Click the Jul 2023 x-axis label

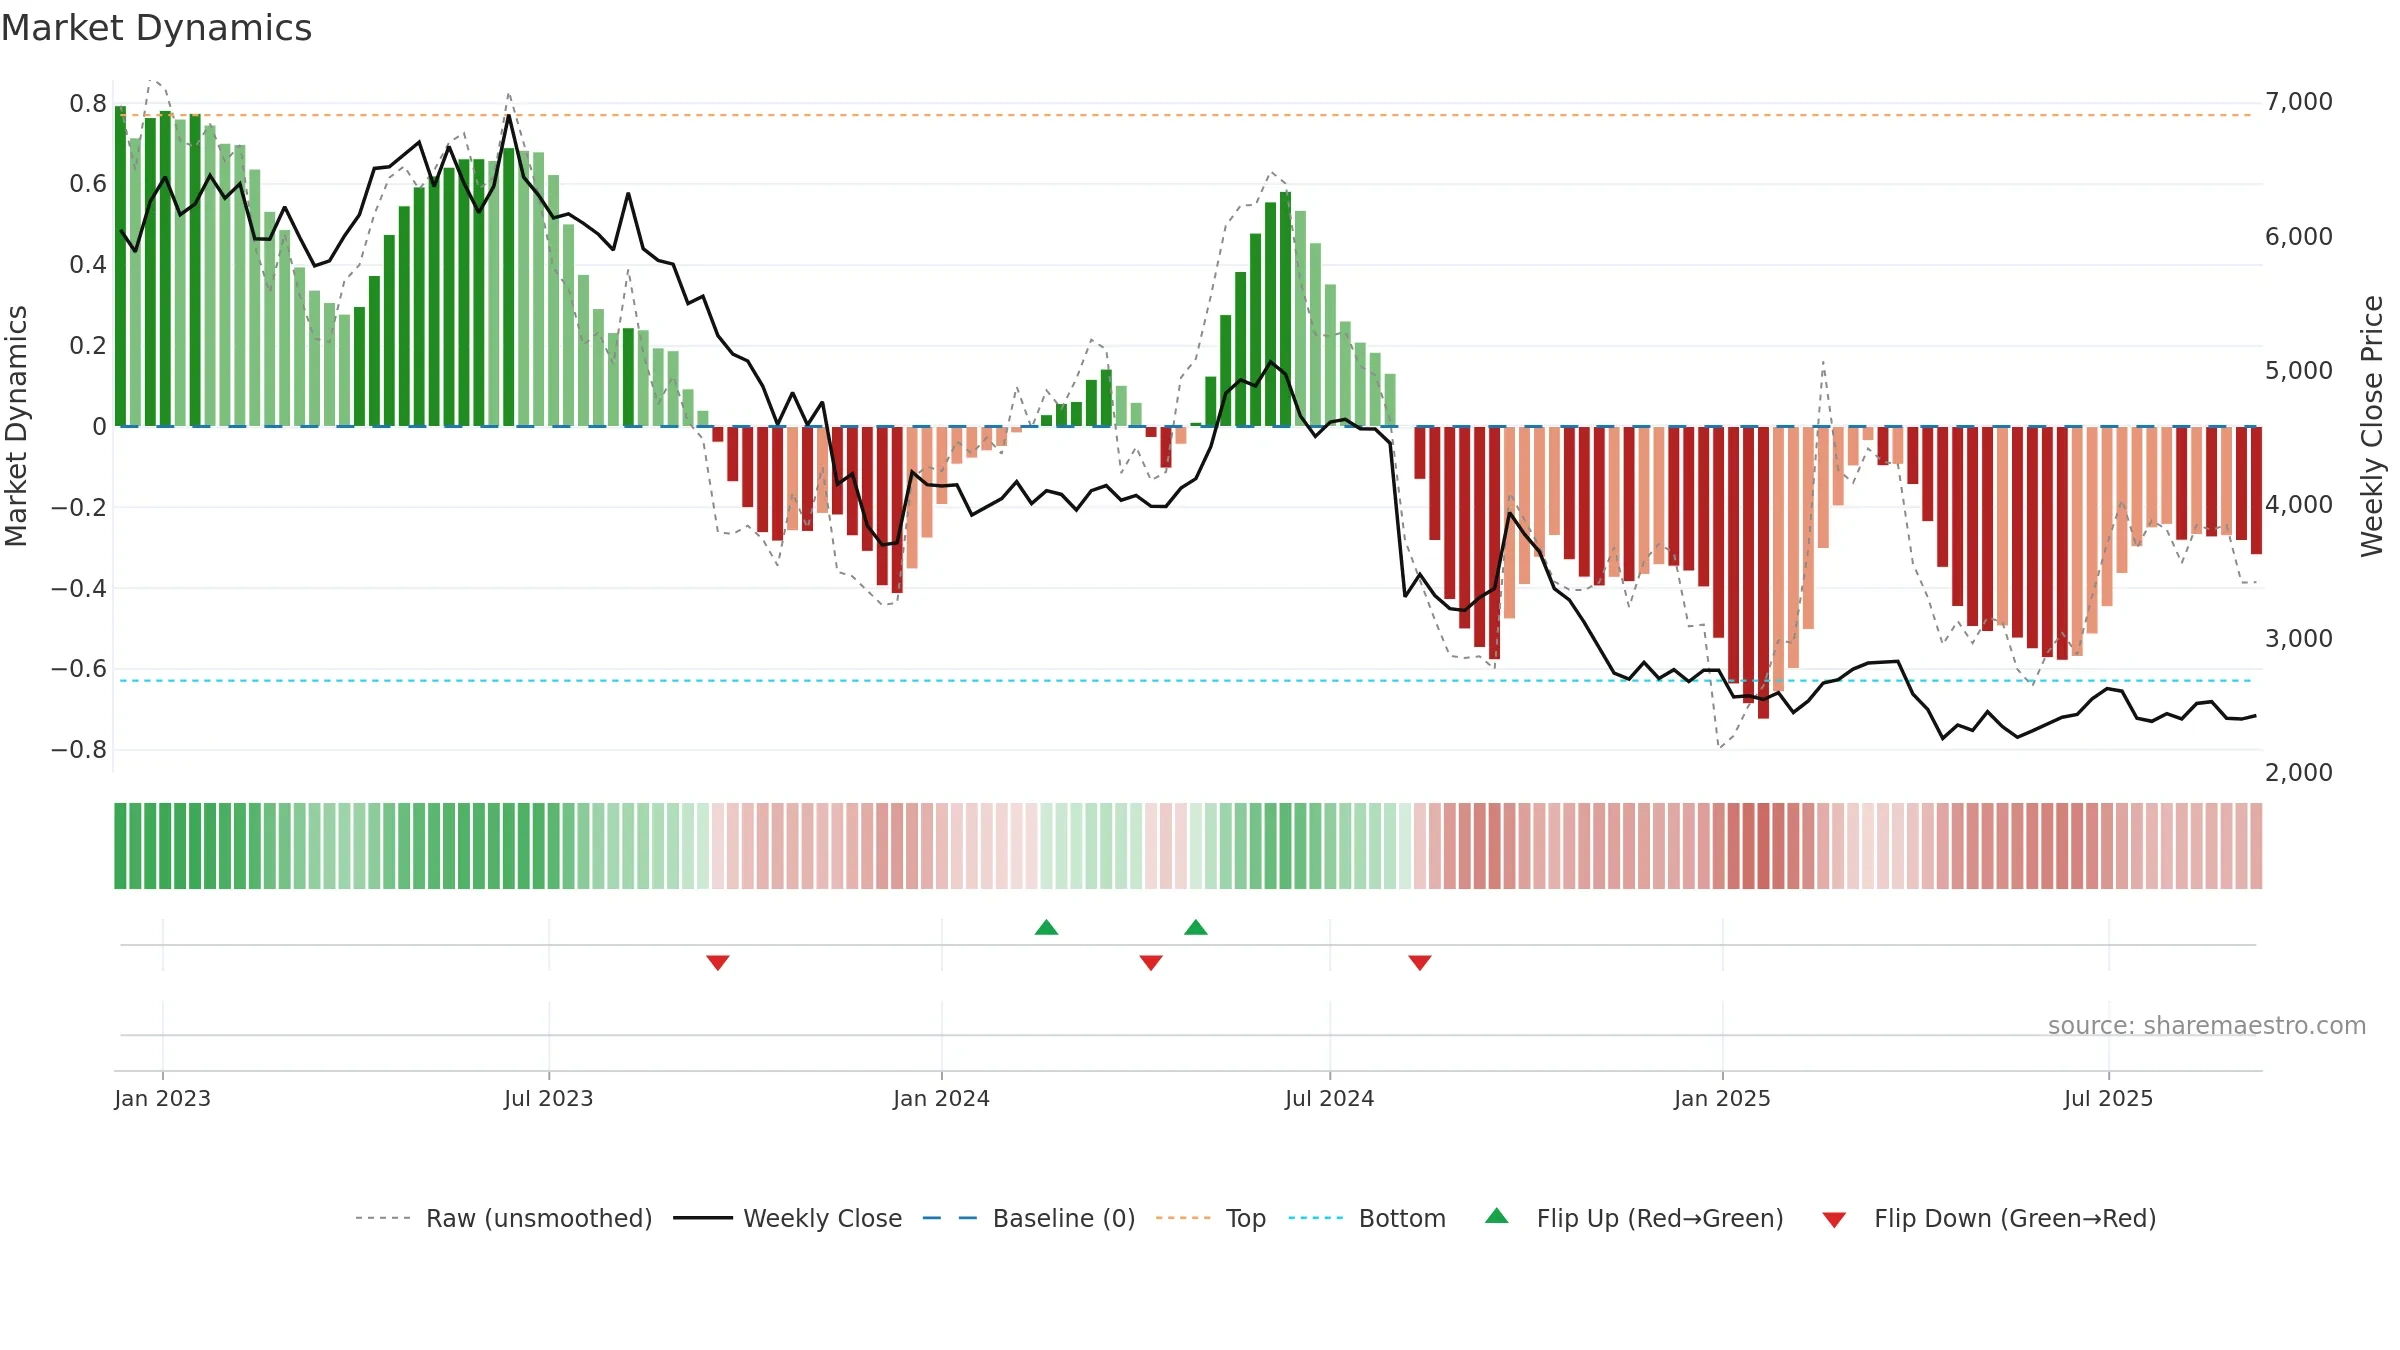tap(549, 1098)
